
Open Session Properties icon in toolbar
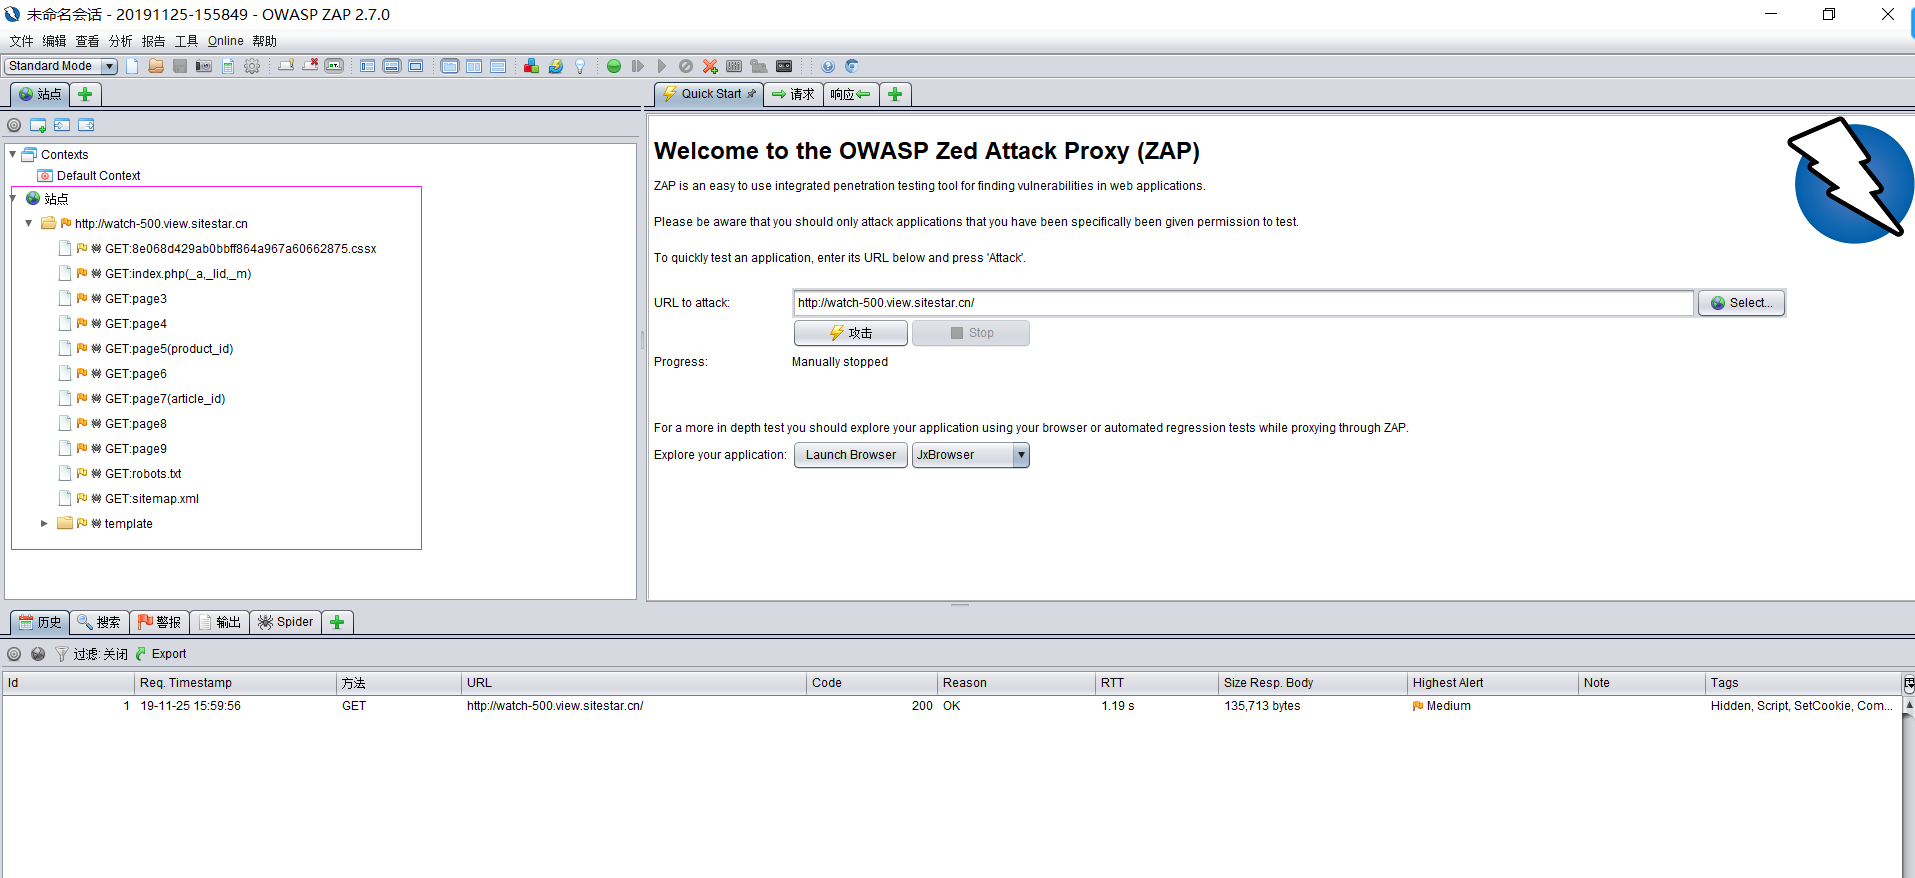pyautogui.click(x=228, y=66)
